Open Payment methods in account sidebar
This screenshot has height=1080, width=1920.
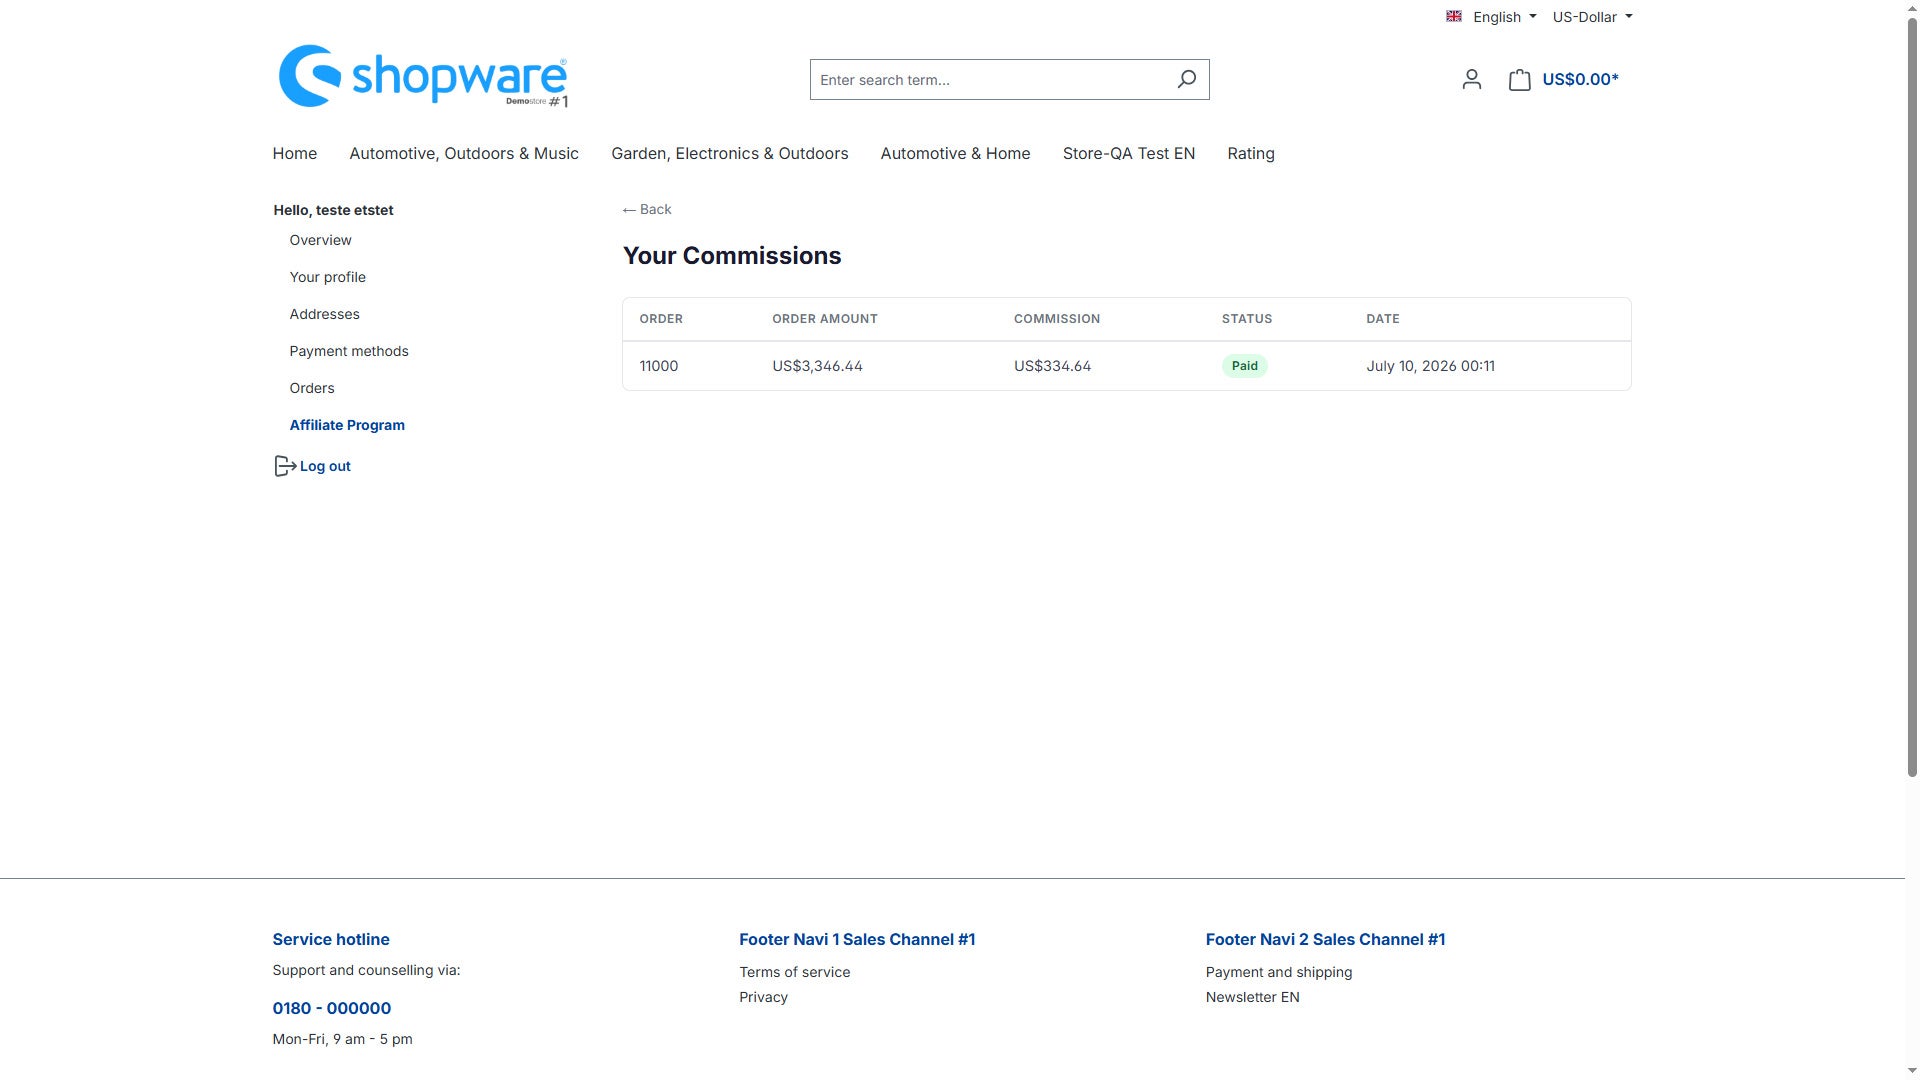click(349, 351)
